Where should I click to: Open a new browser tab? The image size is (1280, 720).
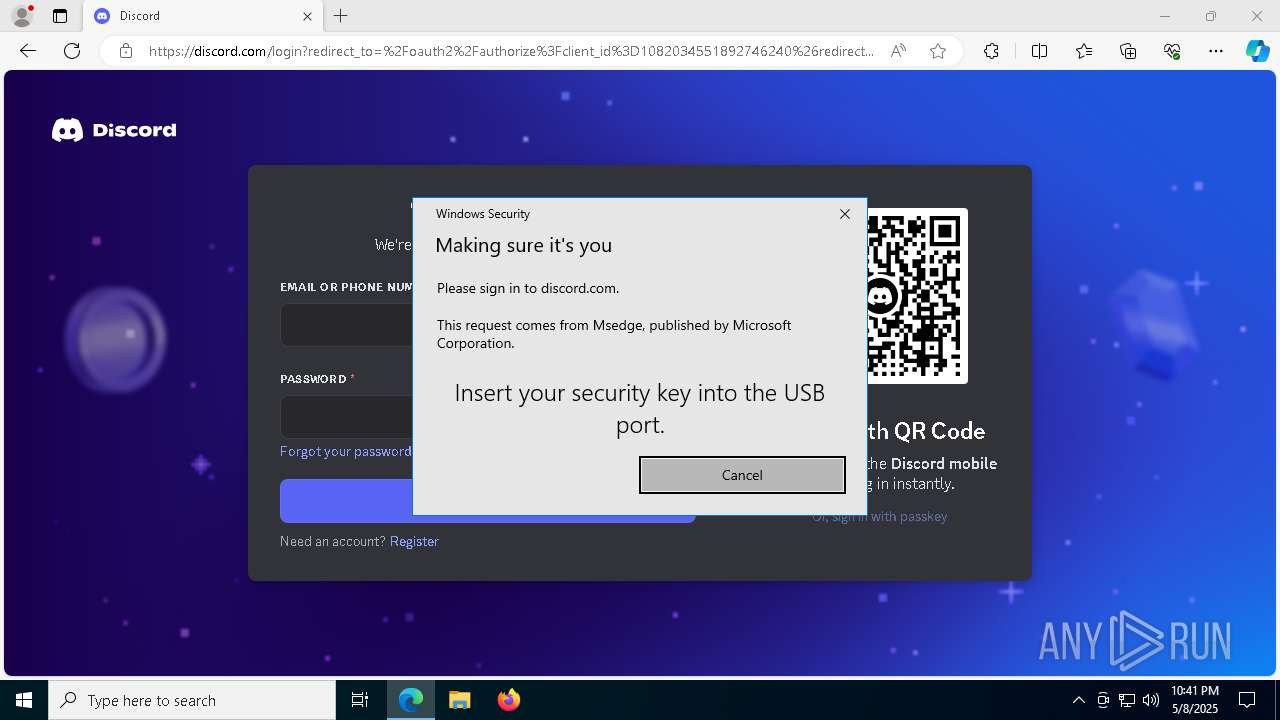click(341, 16)
